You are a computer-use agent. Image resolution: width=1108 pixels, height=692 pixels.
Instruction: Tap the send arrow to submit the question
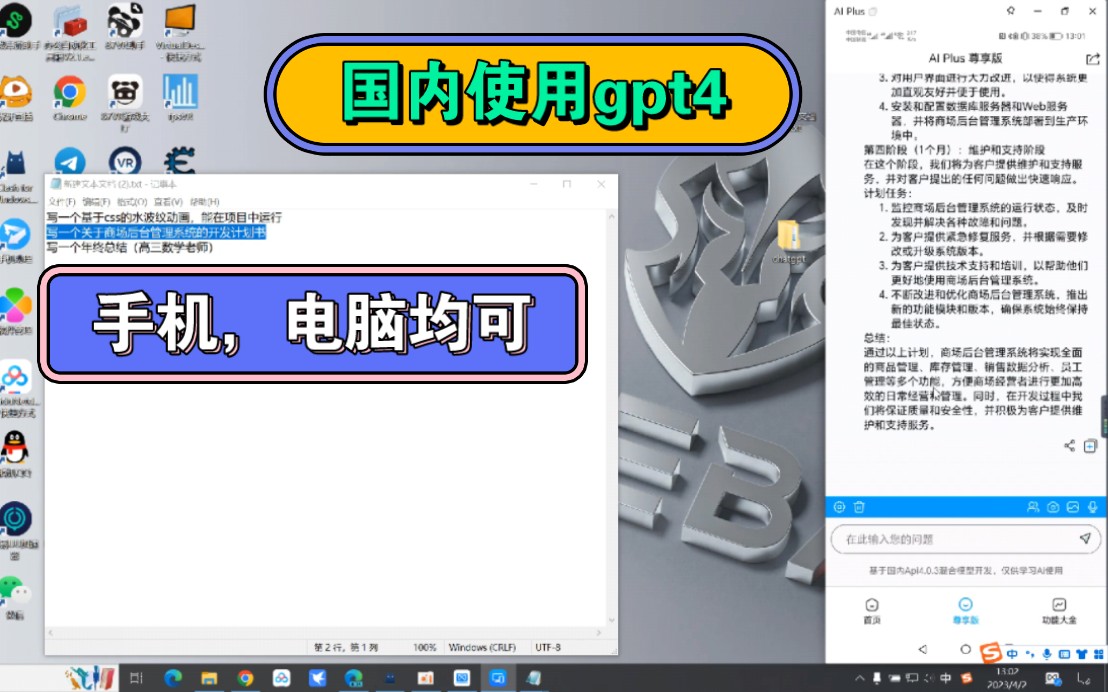[x=1086, y=538]
